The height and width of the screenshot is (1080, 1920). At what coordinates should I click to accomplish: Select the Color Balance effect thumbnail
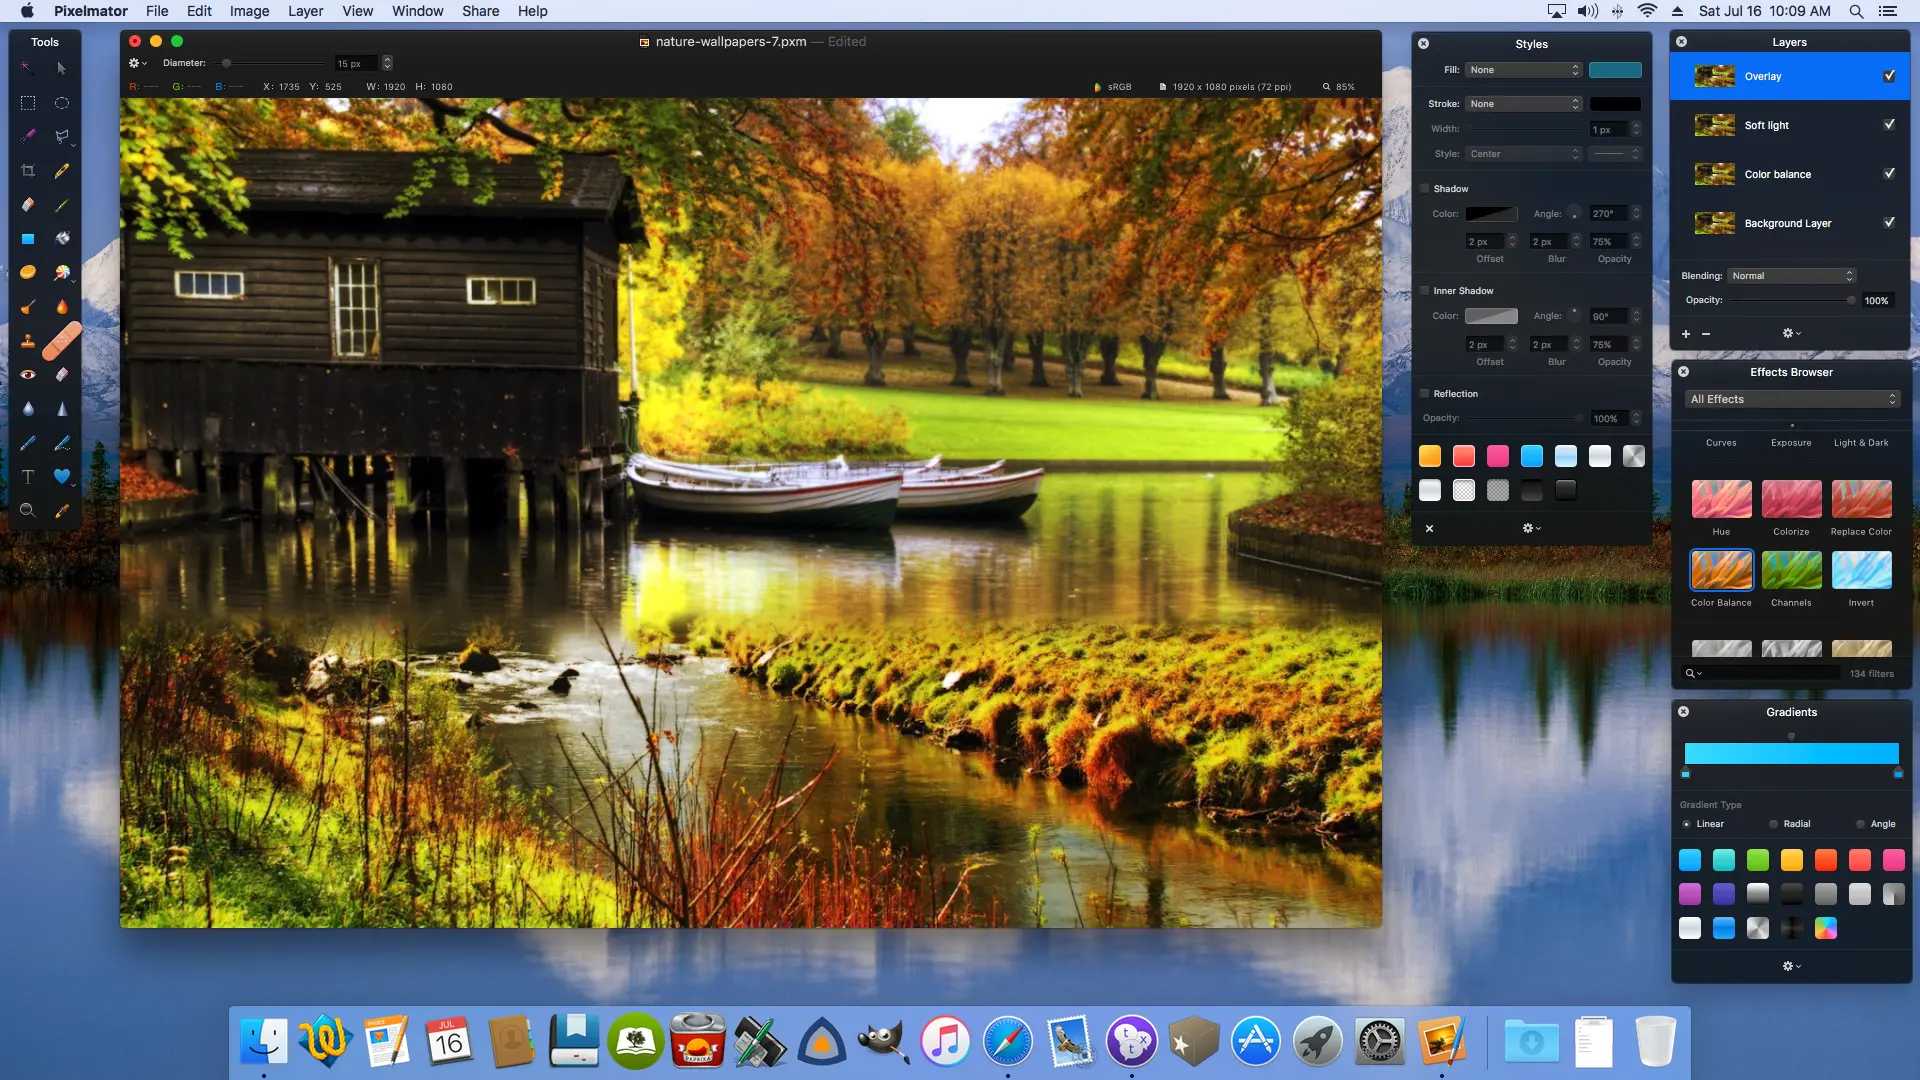click(1721, 570)
